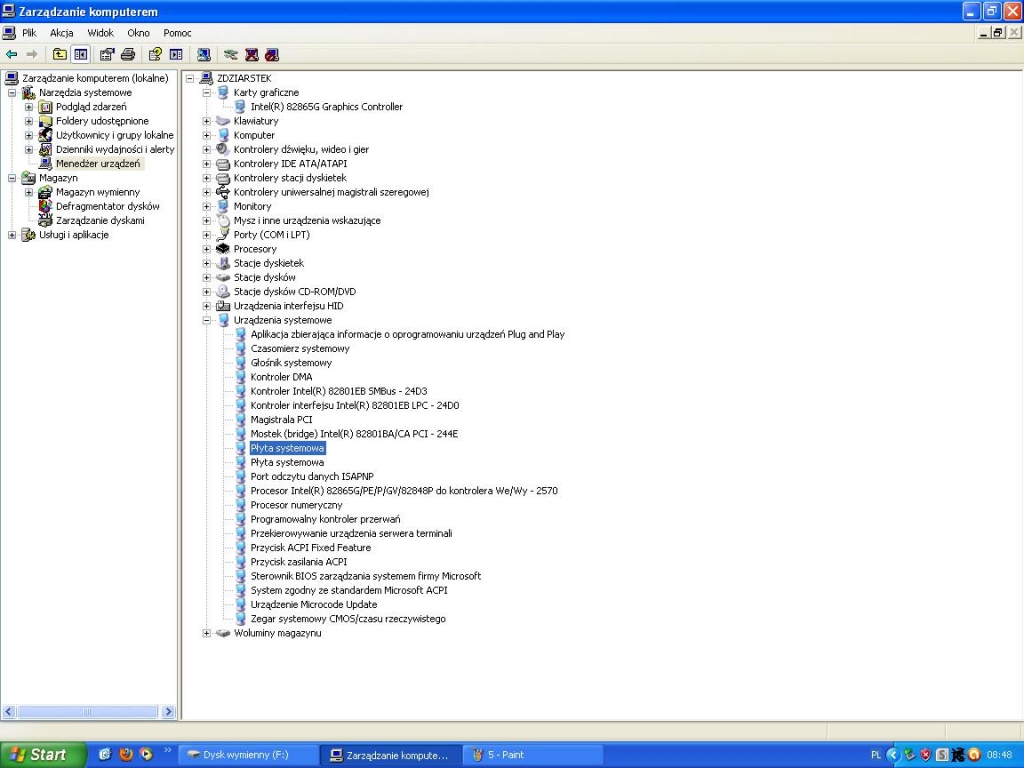Expand Kontrolery IDE ATA/ATAPI
The image size is (1024, 768).
[206, 164]
